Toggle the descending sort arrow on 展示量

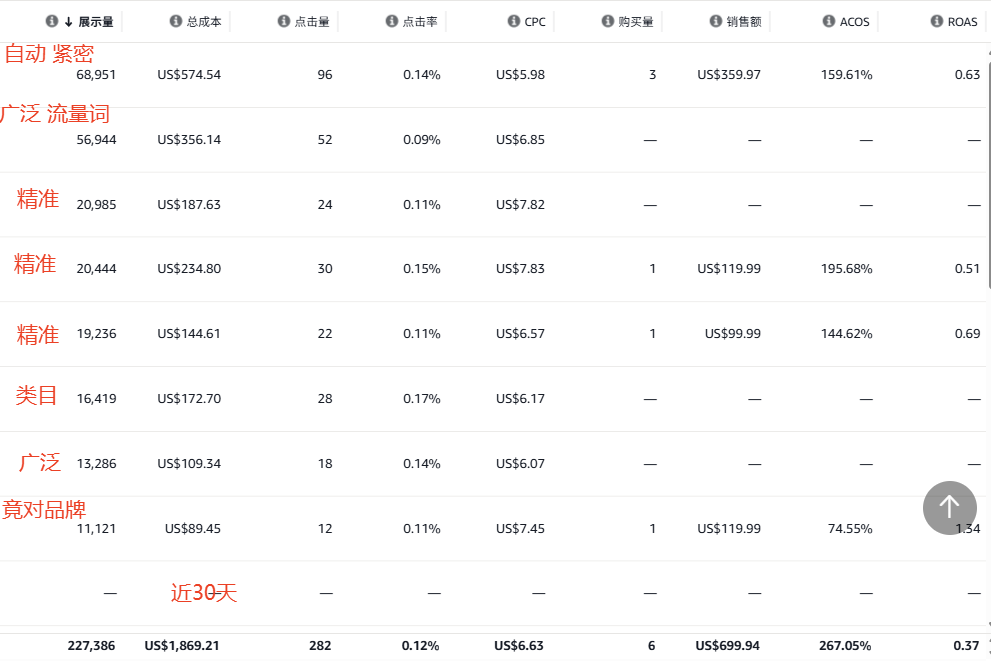[x=68, y=22]
